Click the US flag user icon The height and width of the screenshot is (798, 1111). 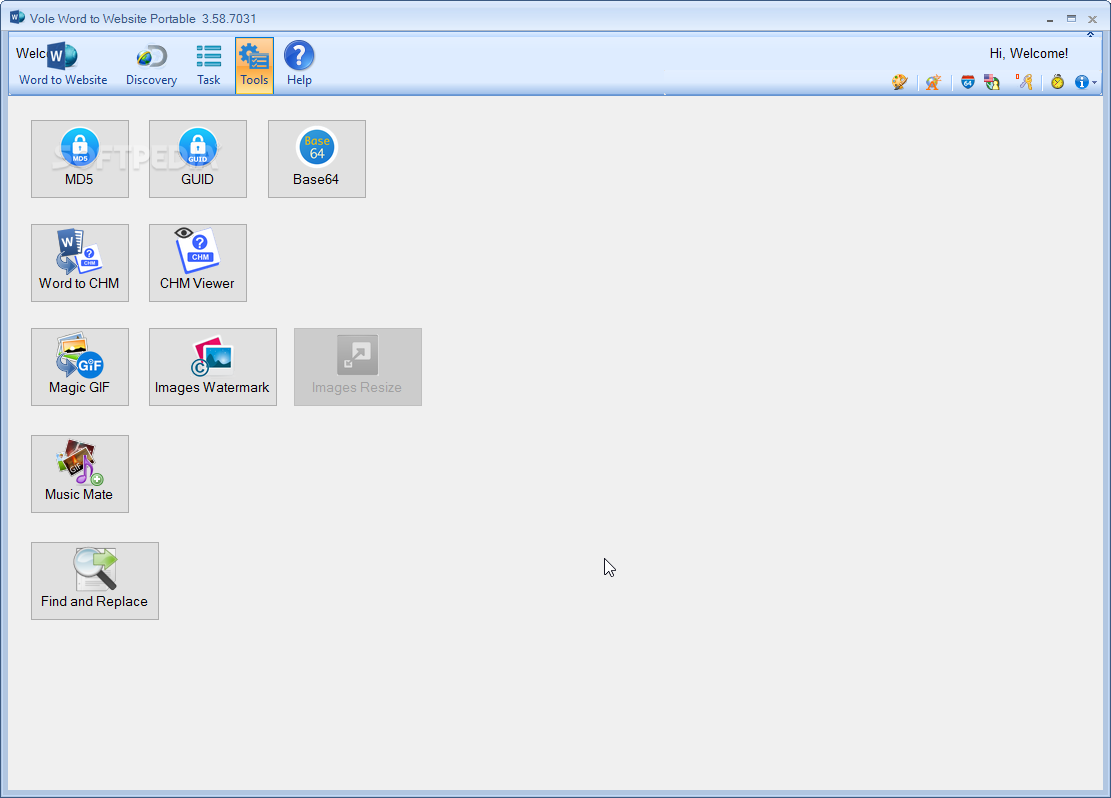[992, 82]
